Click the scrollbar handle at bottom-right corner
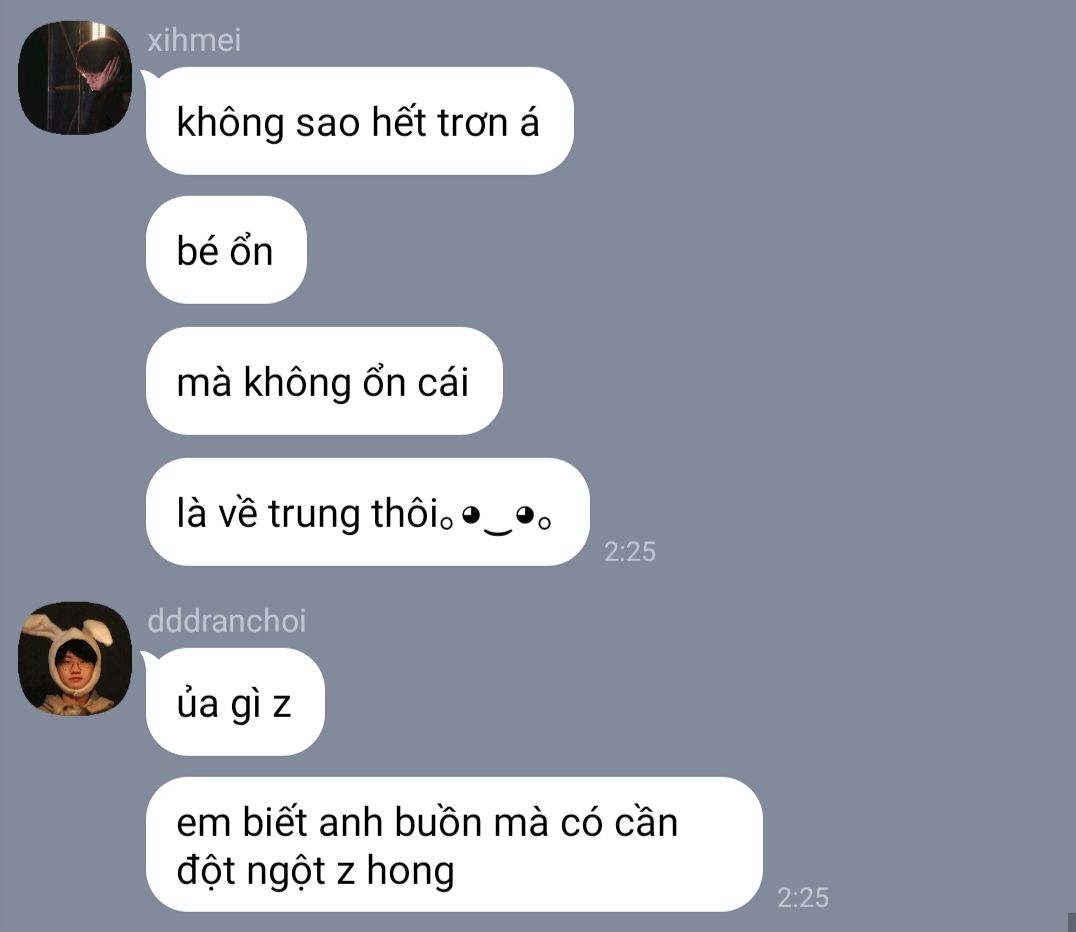Image resolution: width=1076 pixels, height=932 pixels. point(1071,922)
